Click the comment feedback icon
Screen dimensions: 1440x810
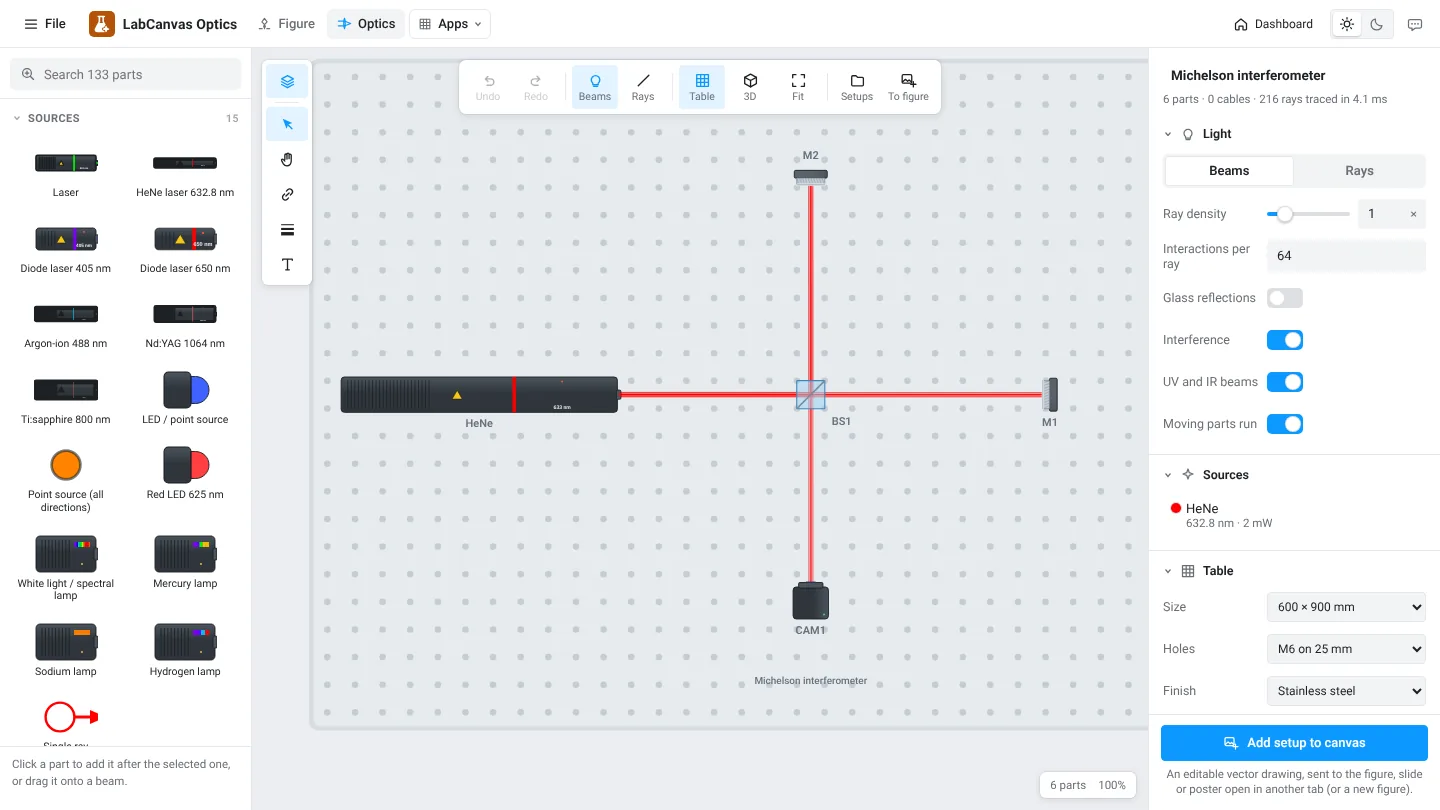point(1415,24)
